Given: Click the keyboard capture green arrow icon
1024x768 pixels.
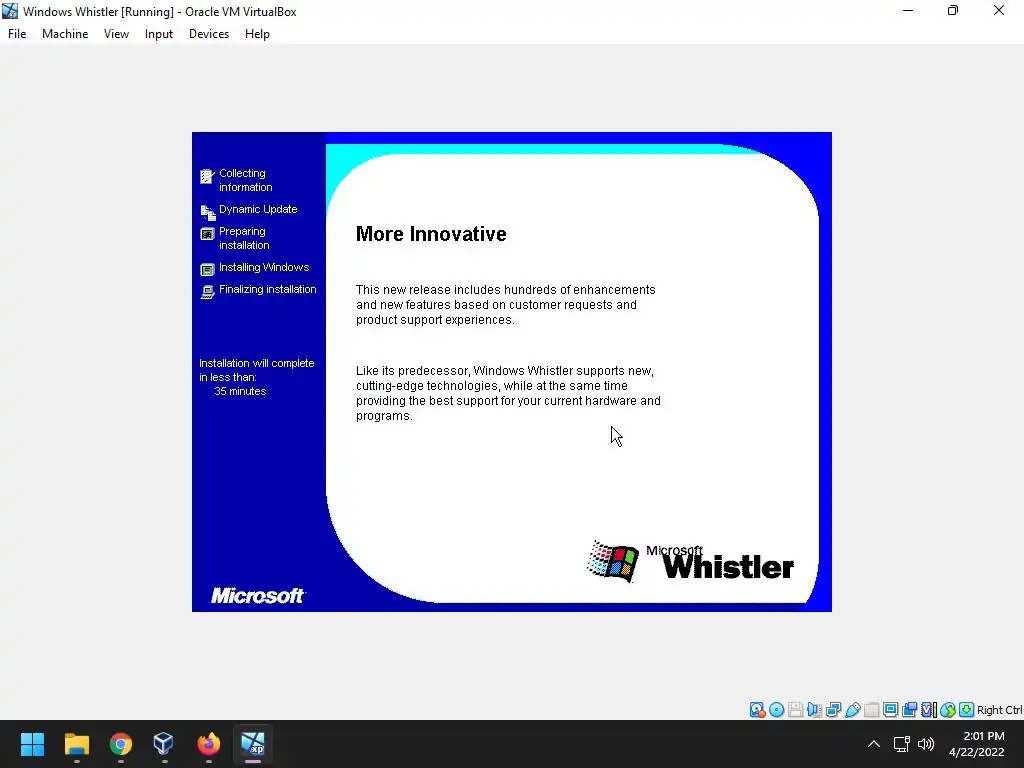Looking at the screenshot, I should 967,710.
